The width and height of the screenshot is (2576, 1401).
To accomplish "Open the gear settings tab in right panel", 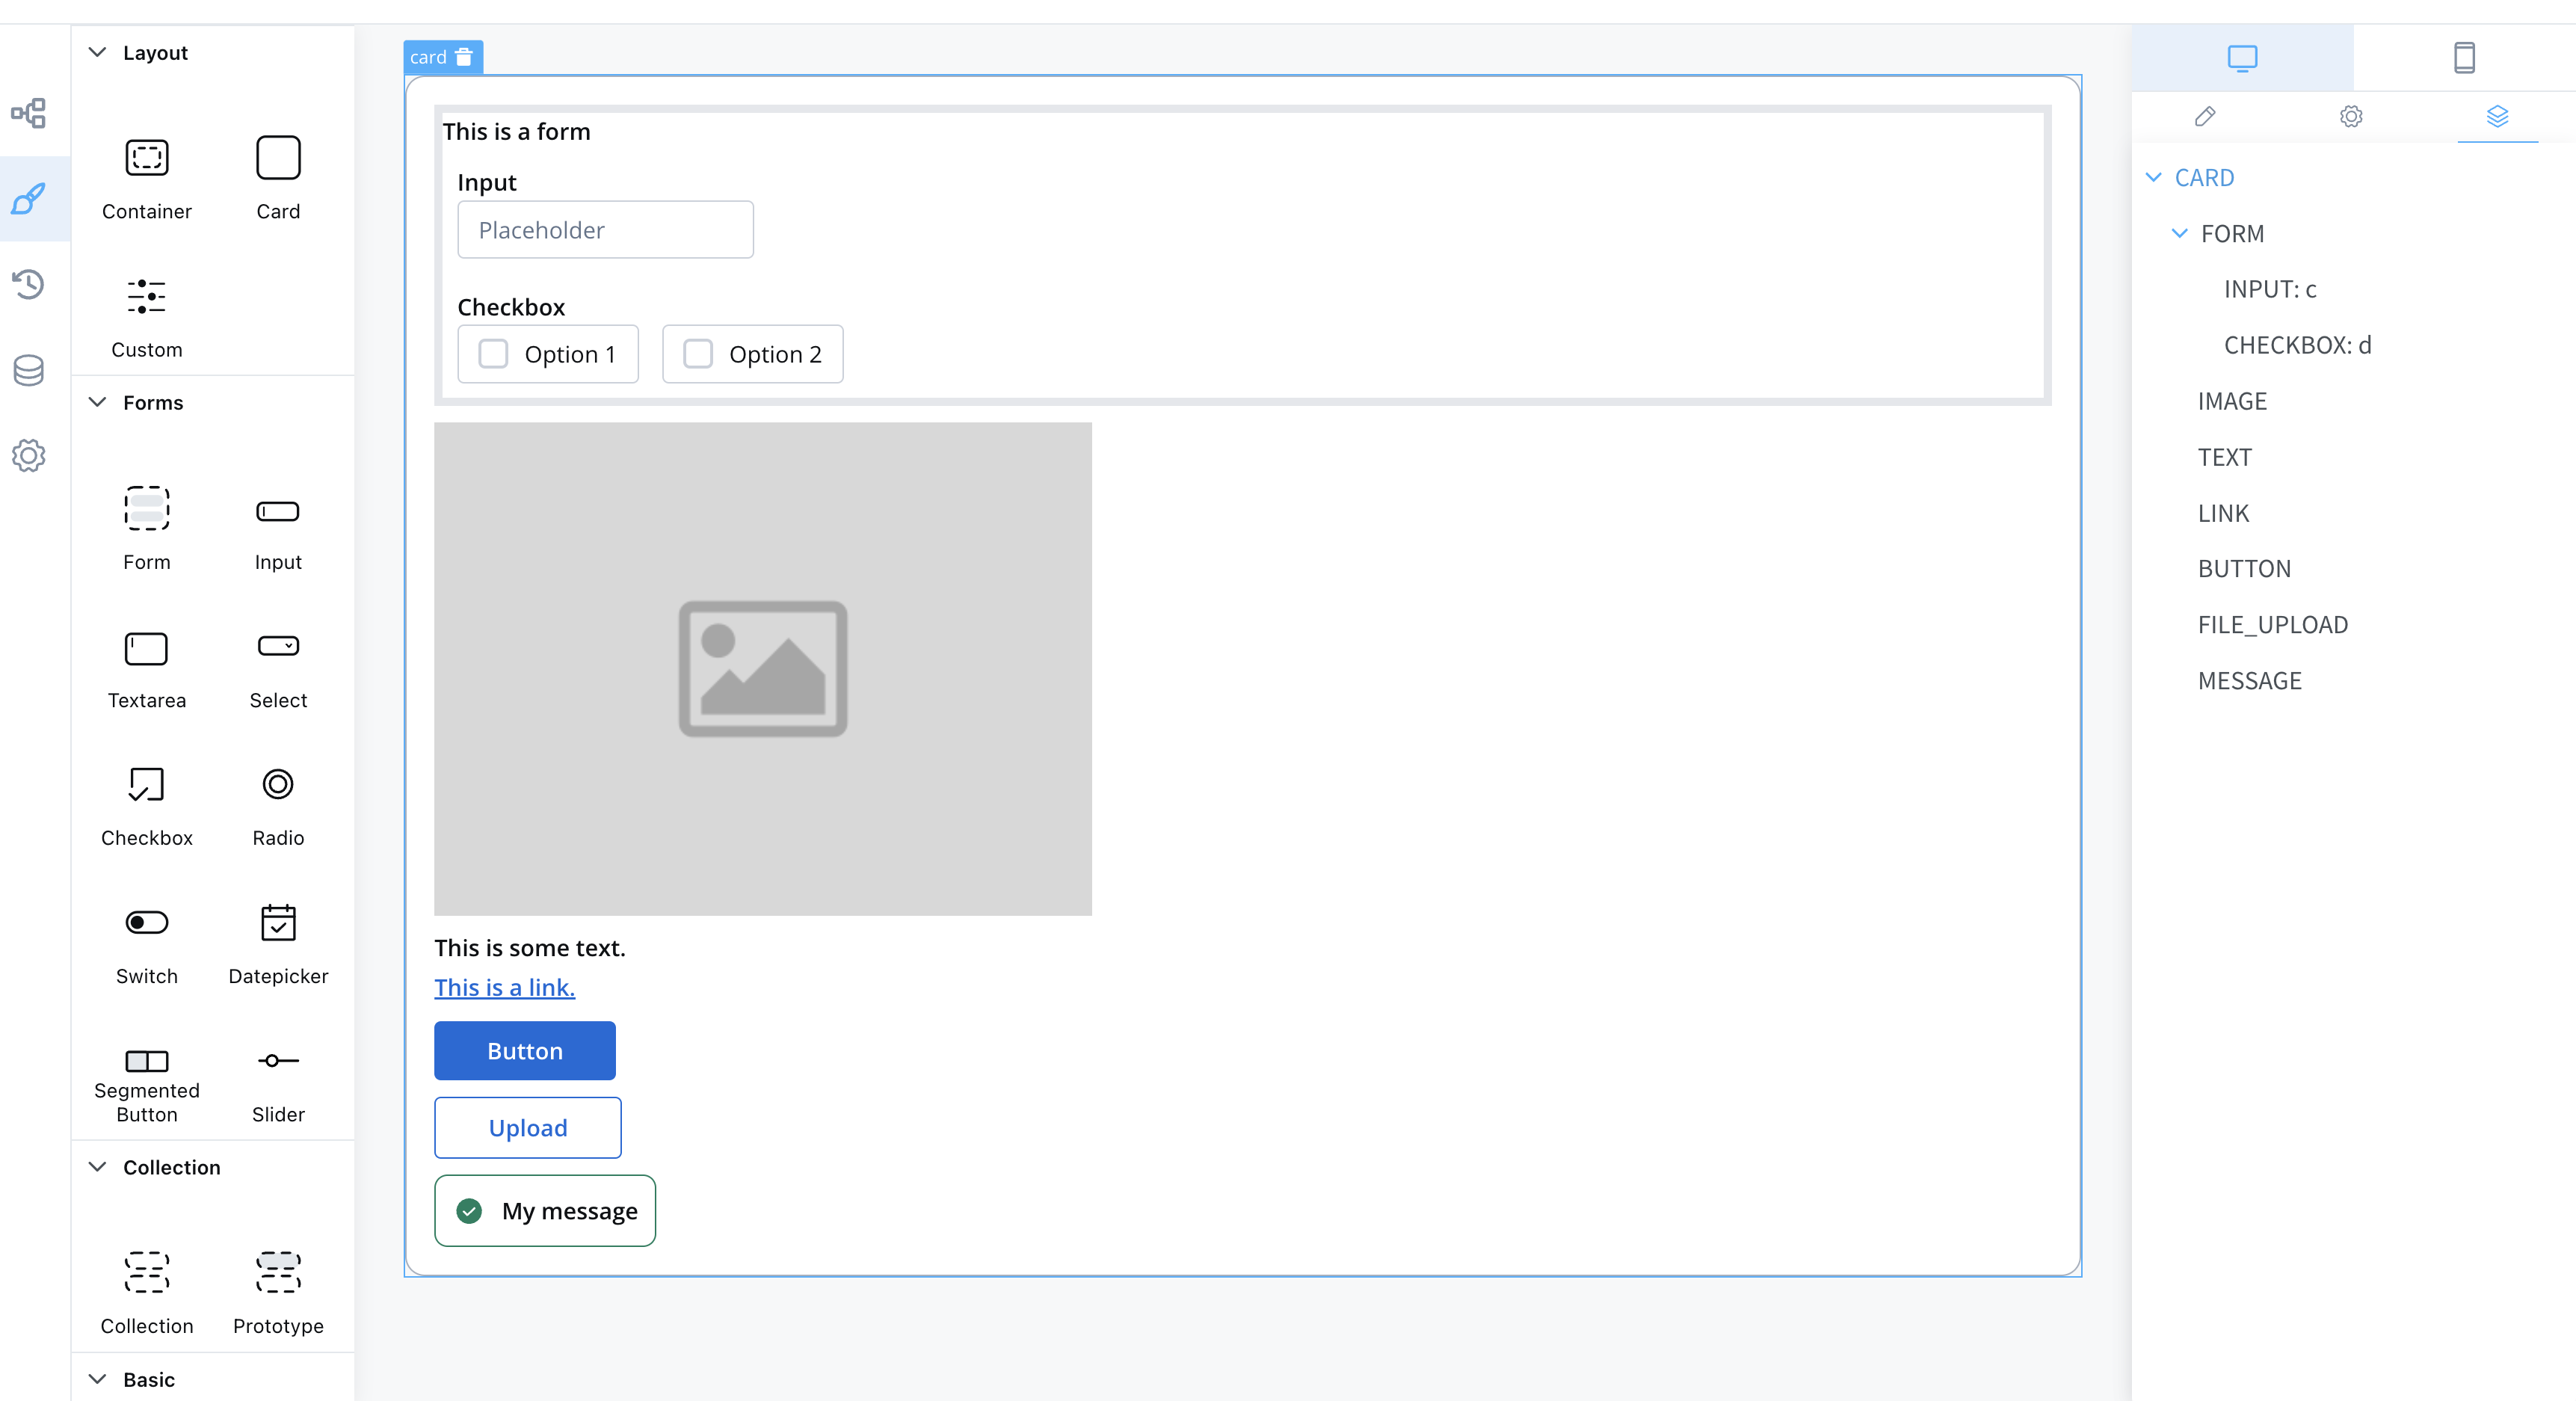I will tap(2352, 116).
